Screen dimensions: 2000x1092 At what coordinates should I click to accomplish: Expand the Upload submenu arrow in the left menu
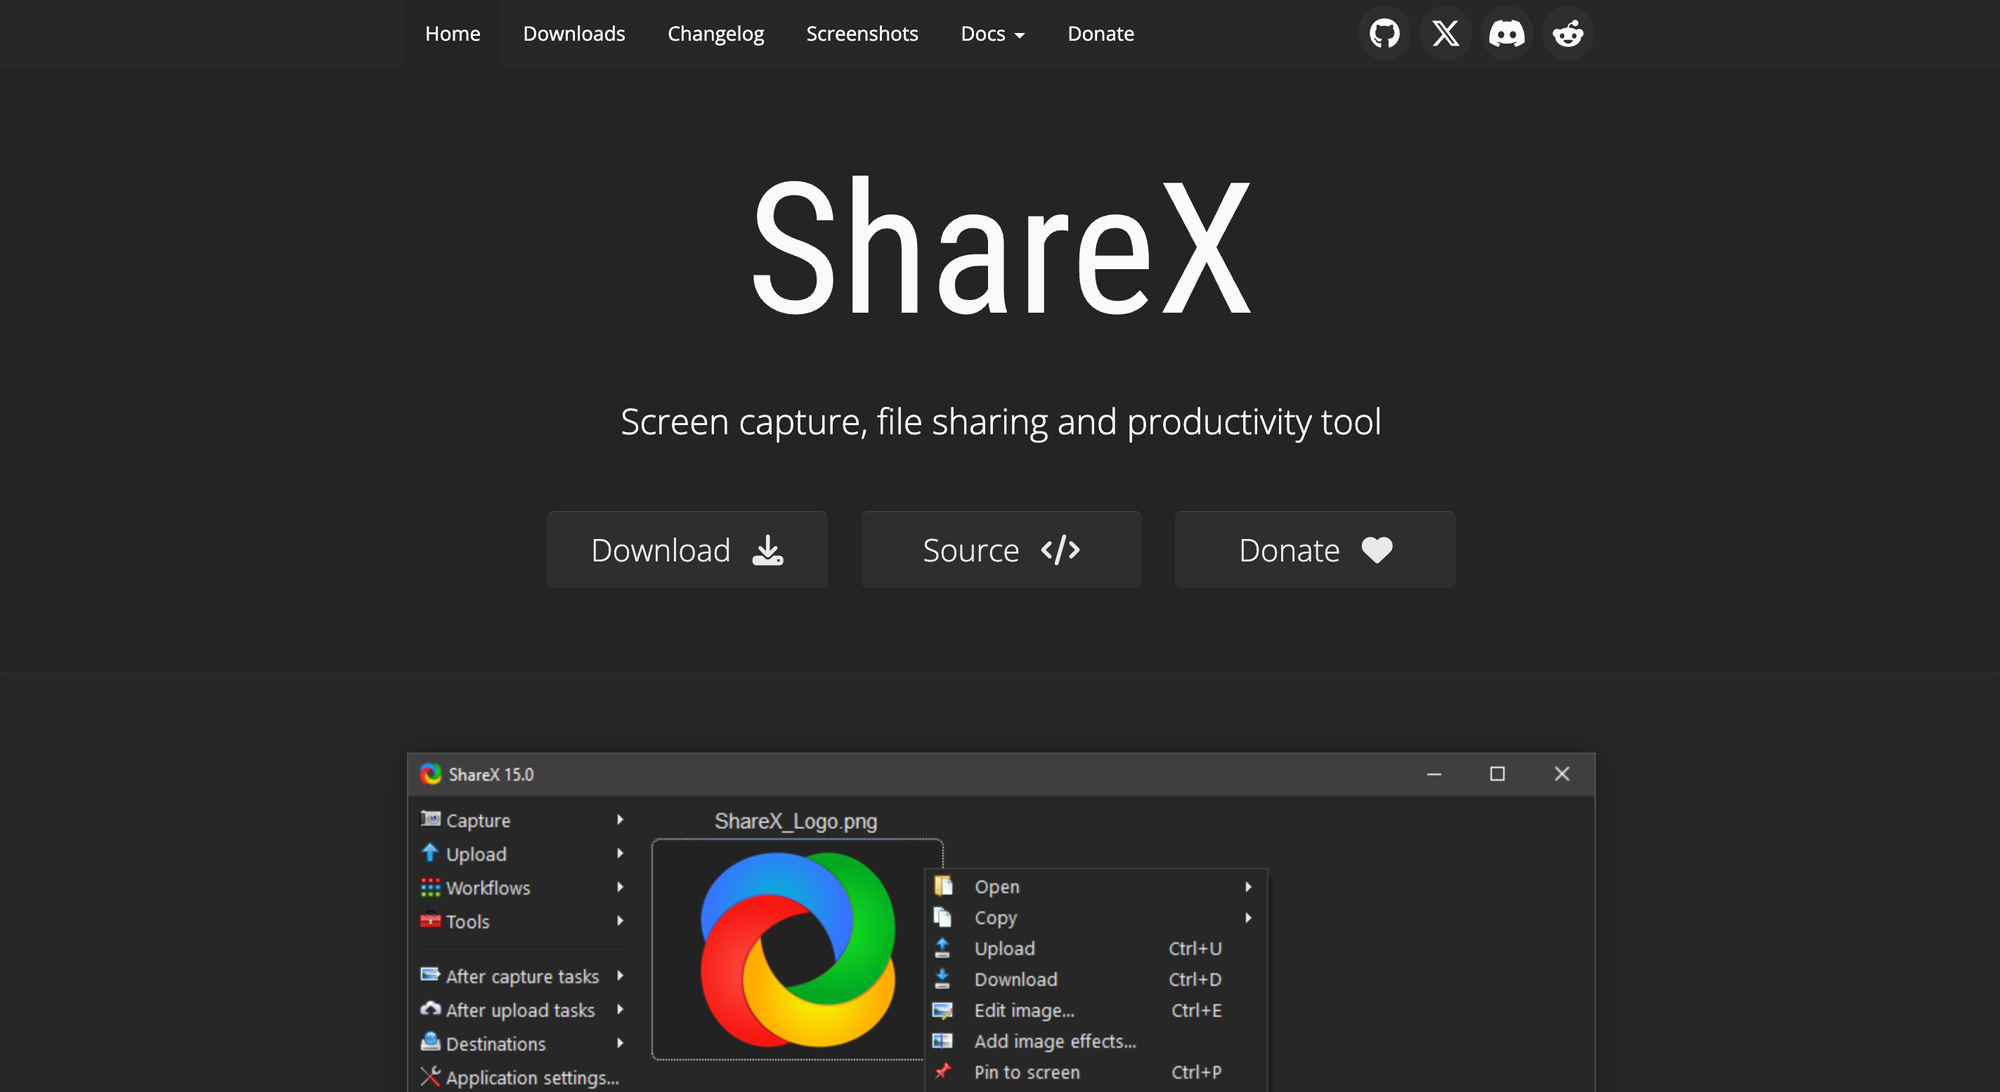click(620, 853)
